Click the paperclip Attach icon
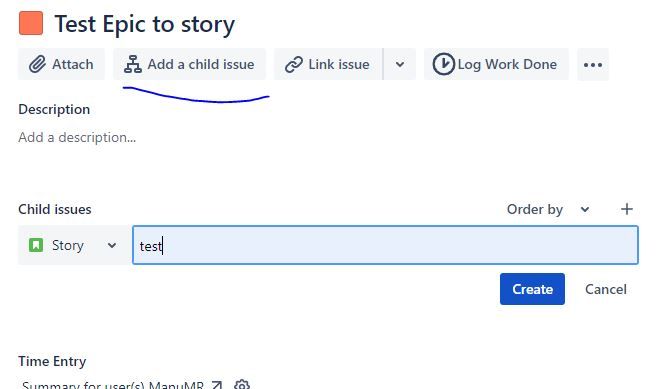Screen dimensions: 662x389 [x=37, y=64]
